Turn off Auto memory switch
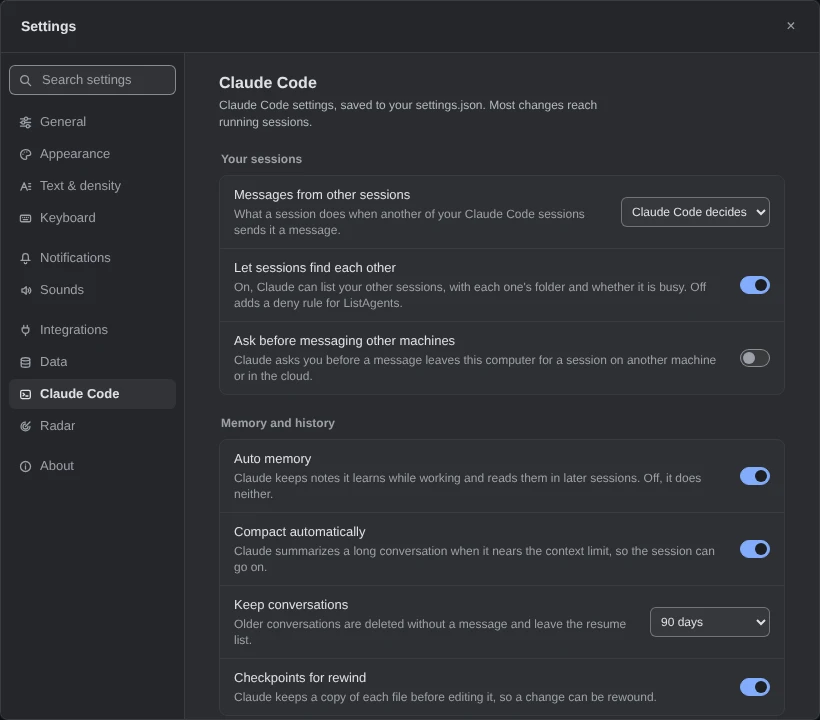The height and width of the screenshot is (720, 820). (x=754, y=476)
